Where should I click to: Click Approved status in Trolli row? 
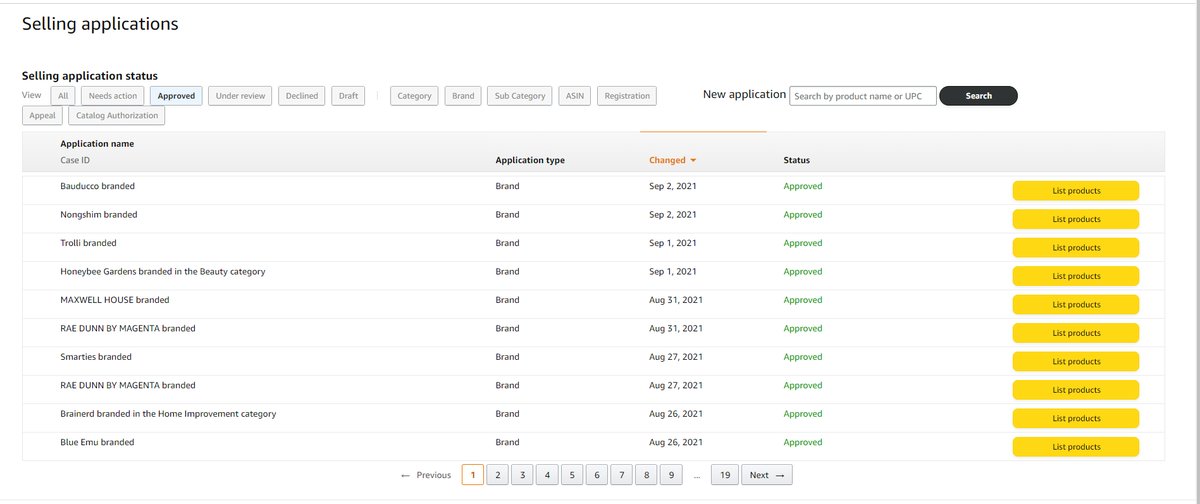803,243
